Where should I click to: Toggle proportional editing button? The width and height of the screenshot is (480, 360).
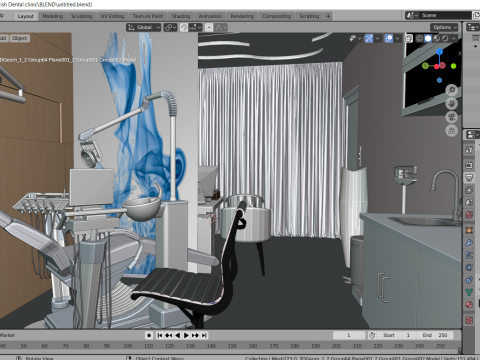click(209, 27)
